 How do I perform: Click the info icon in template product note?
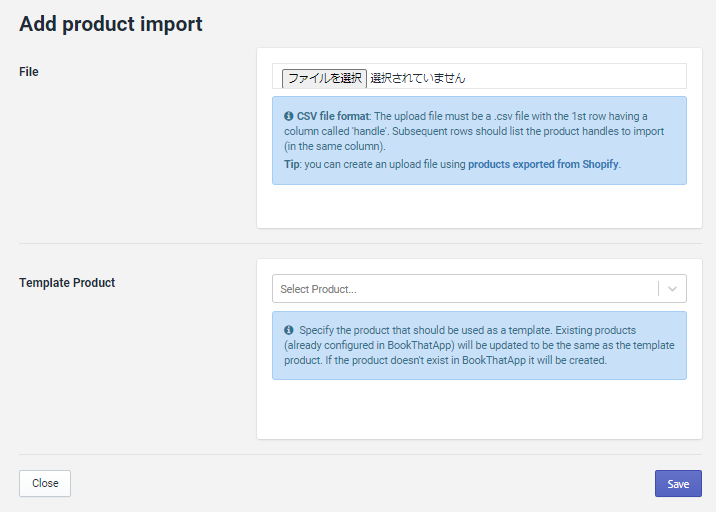click(x=288, y=330)
